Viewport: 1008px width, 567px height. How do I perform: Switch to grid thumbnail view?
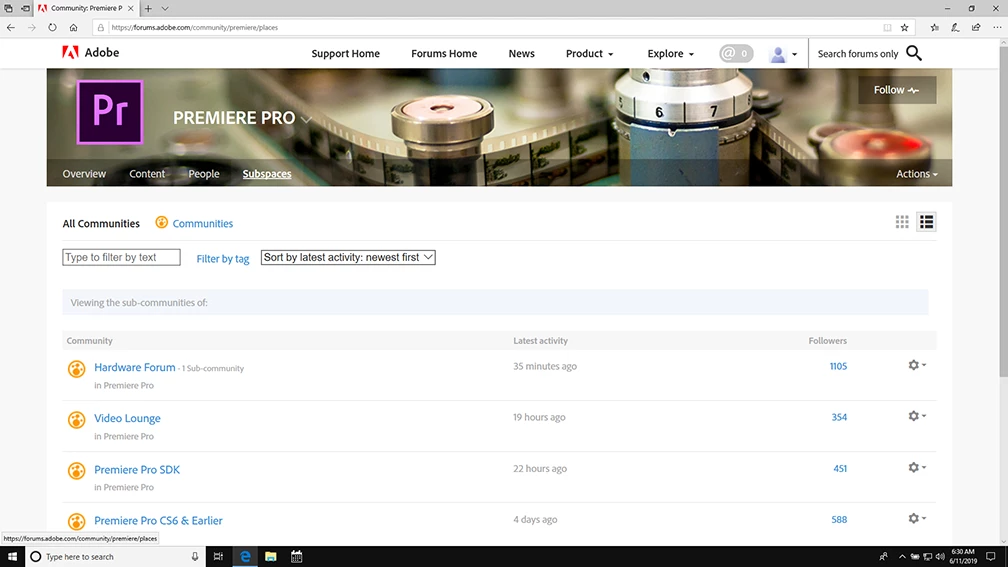tap(902, 222)
